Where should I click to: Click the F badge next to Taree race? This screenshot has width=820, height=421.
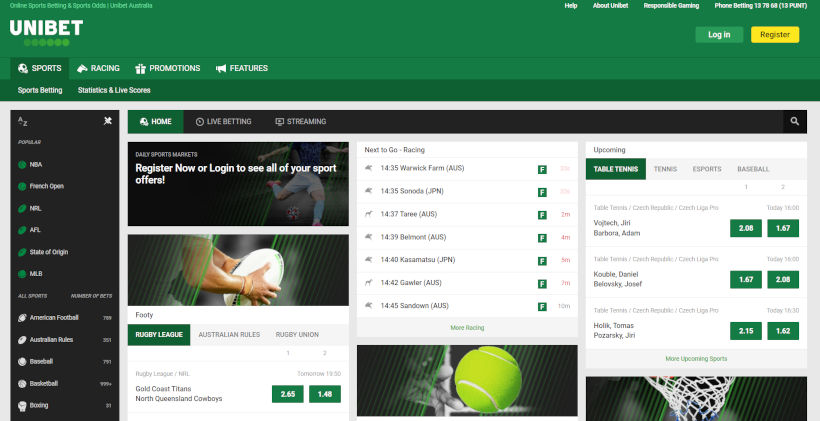click(542, 215)
